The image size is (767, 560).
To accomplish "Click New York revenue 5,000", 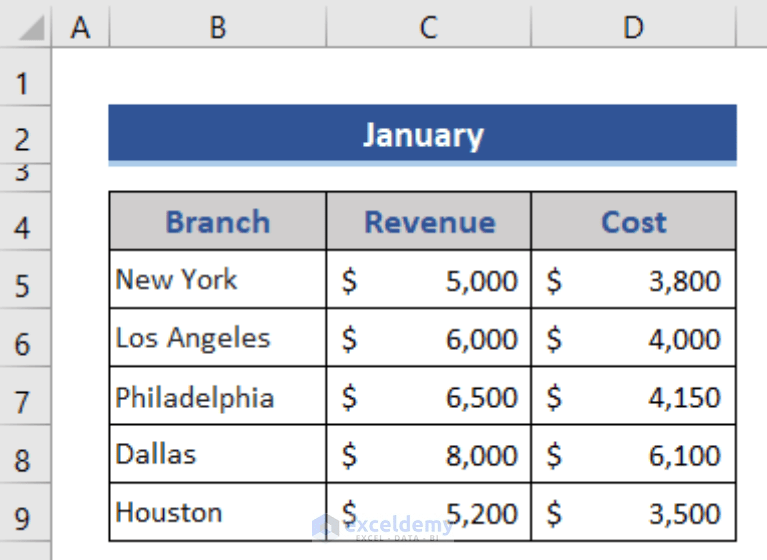I will 429,279.
